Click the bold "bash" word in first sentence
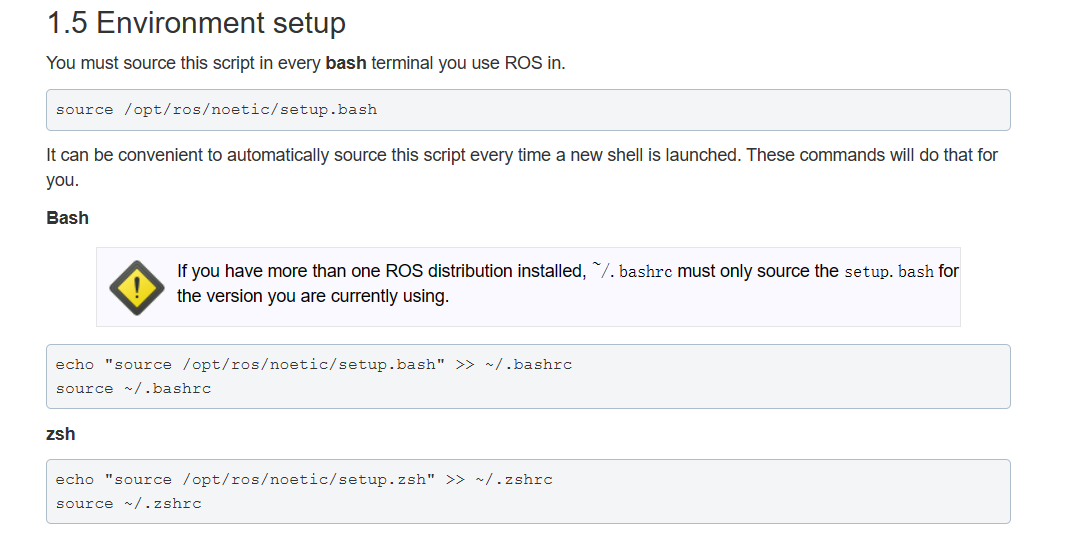The width and height of the screenshot is (1081, 544). coord(348,63)
